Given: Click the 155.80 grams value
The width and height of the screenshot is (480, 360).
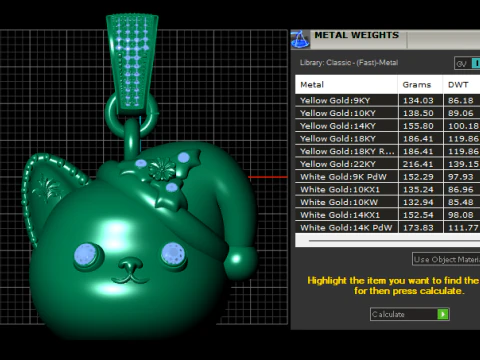Looking at the screenshot, I should coord(418,126).
